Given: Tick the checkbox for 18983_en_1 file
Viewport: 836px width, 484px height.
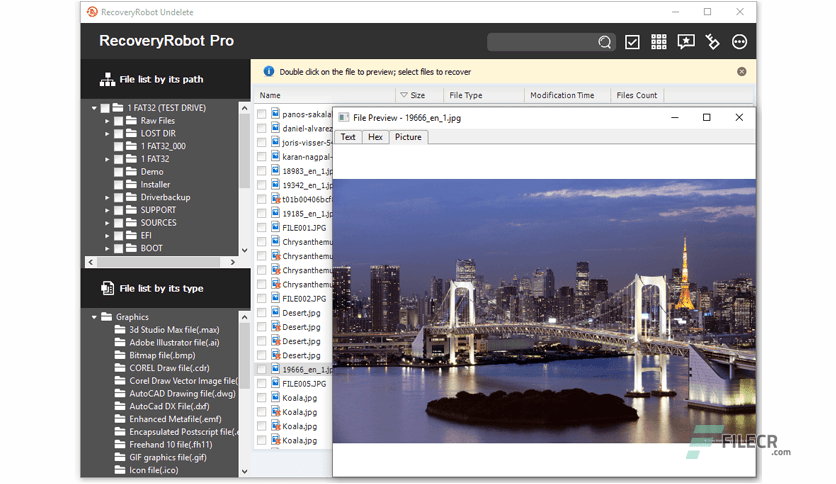Looking at the screenshot, I should pos(261,171).
